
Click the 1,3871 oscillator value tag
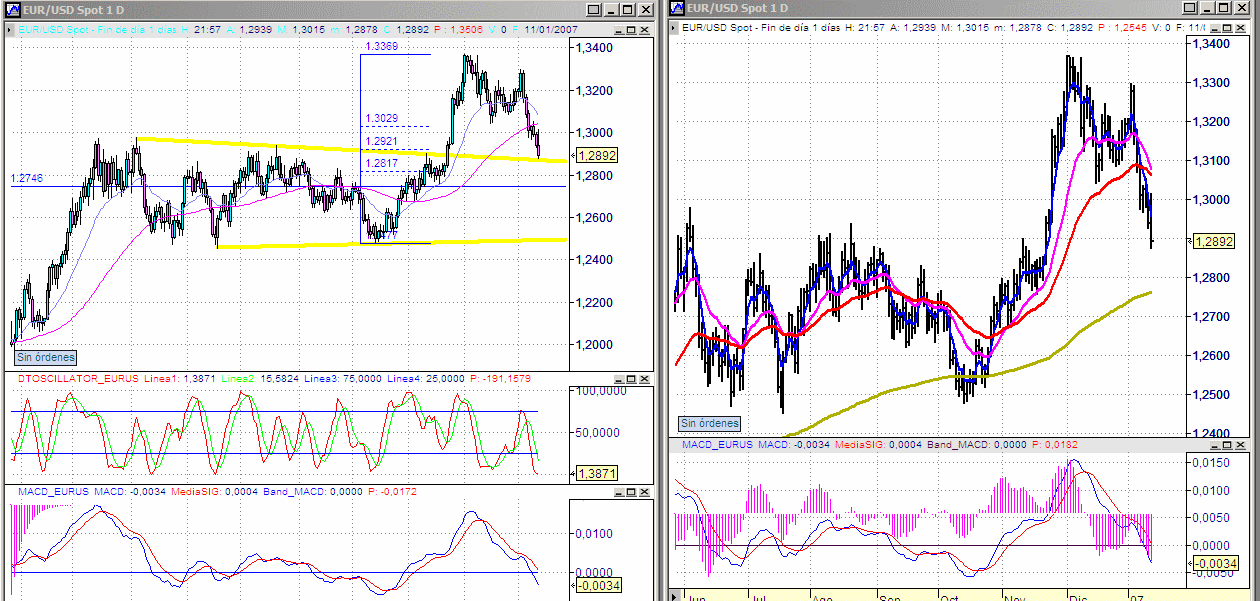pyautogui.click(x=597, y=473)
